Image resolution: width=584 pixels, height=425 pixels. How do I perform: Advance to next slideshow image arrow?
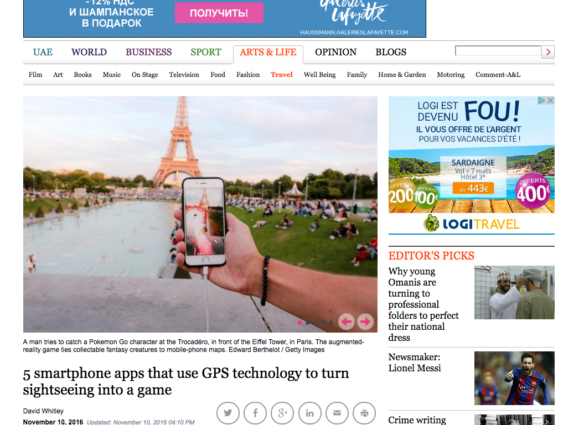(x=365, y=321)
